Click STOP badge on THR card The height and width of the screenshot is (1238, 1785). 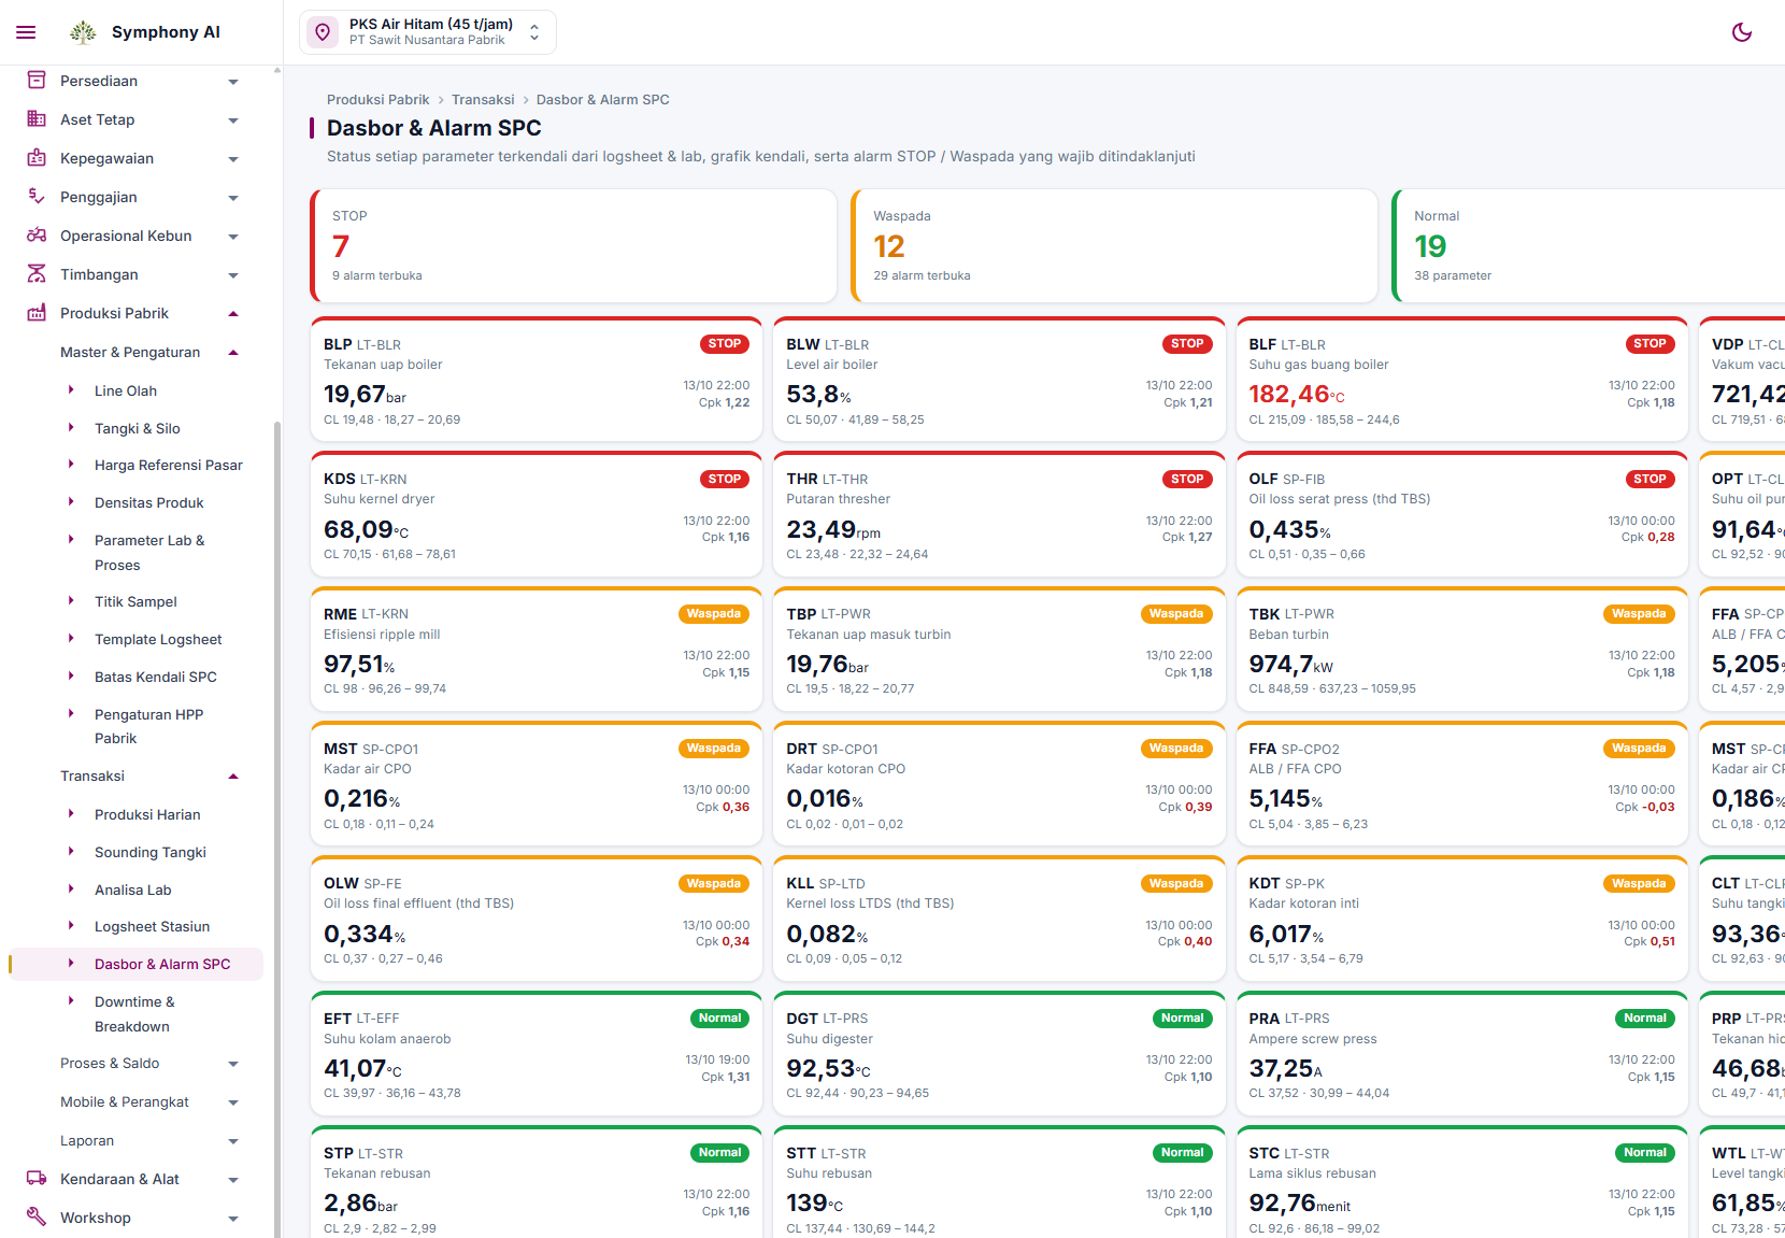point(1187,479)
